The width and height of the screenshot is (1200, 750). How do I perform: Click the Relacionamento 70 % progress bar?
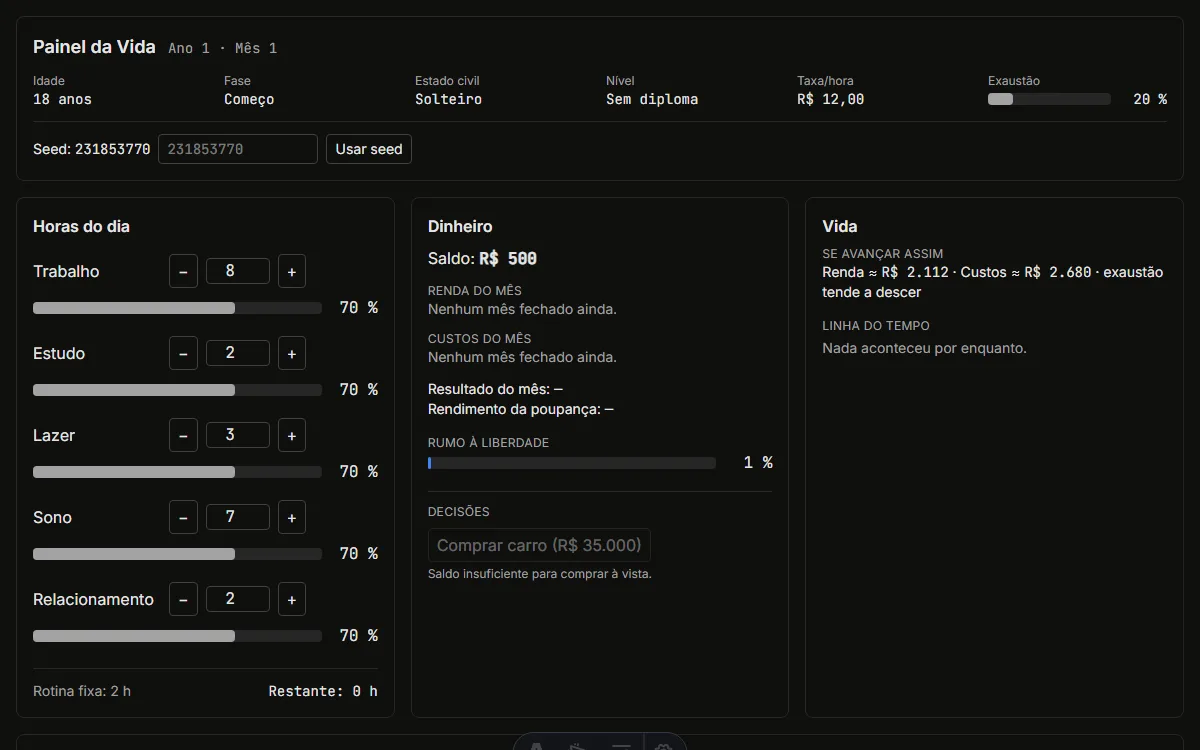coord(178,636)
